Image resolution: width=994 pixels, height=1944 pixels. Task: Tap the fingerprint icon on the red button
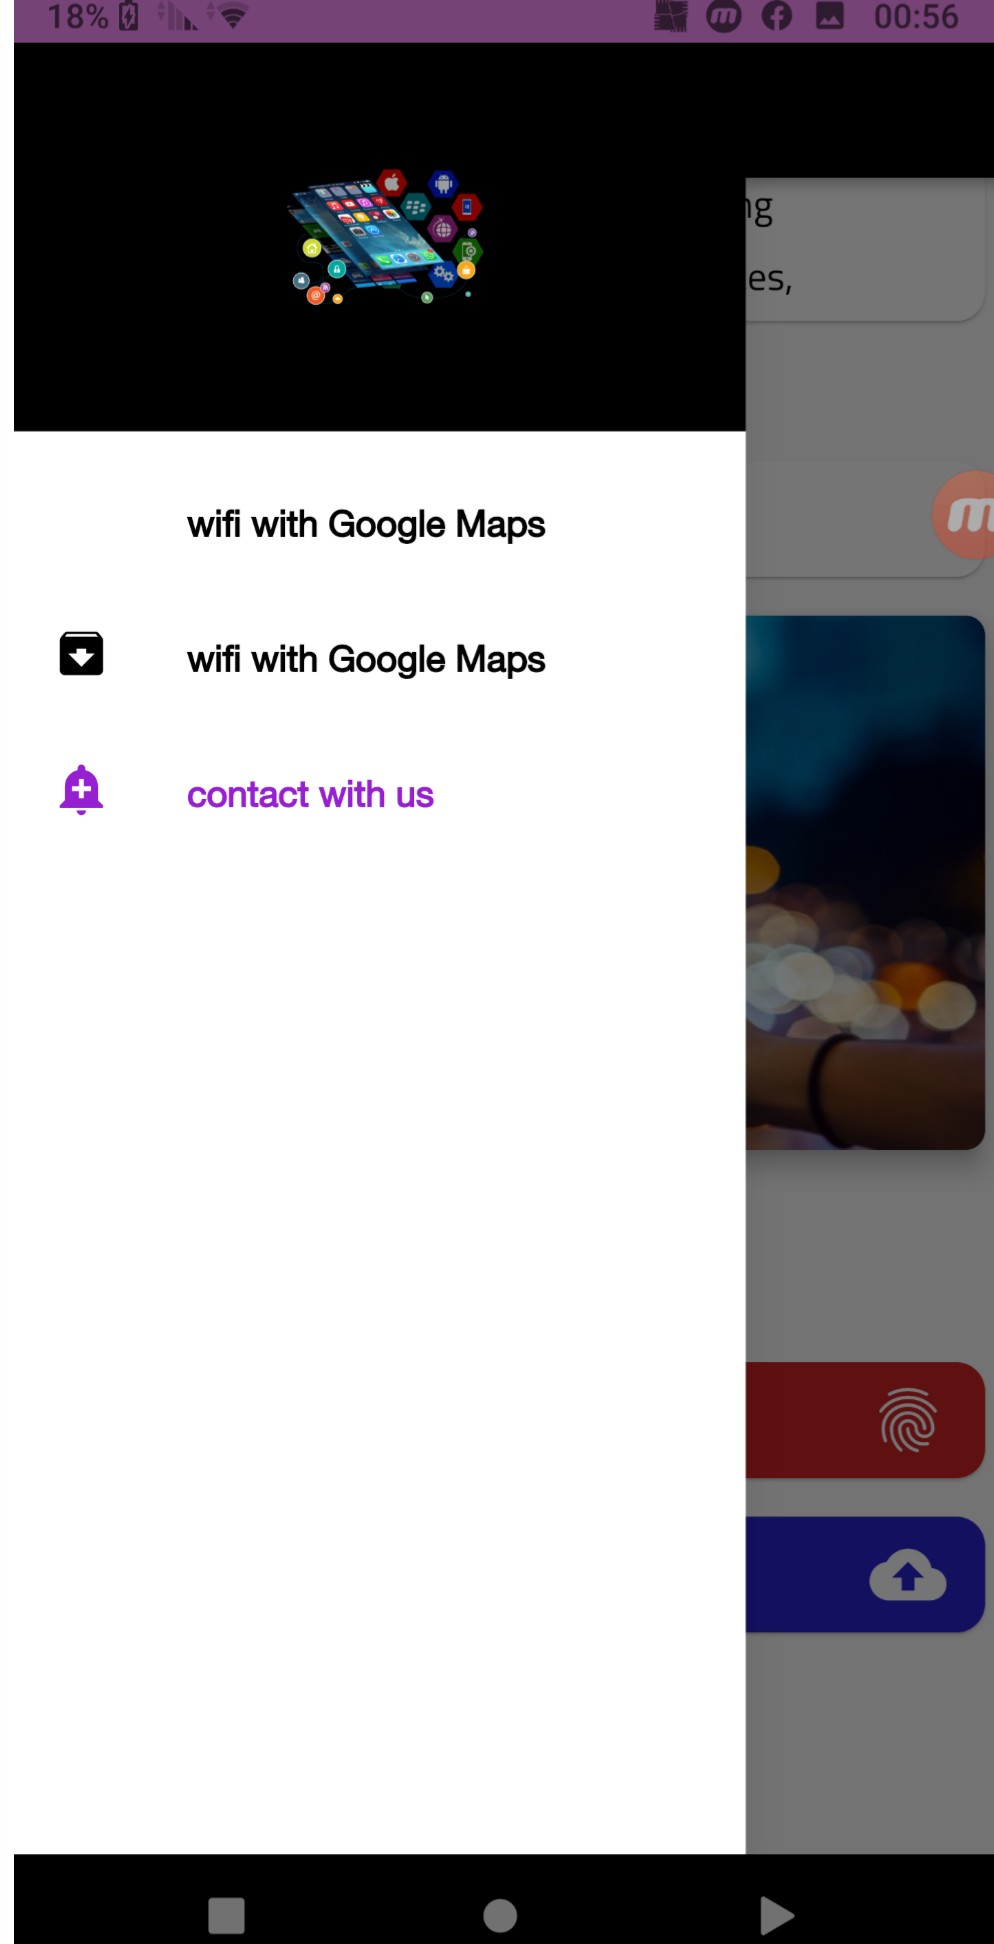click(x=907, y=1420)
